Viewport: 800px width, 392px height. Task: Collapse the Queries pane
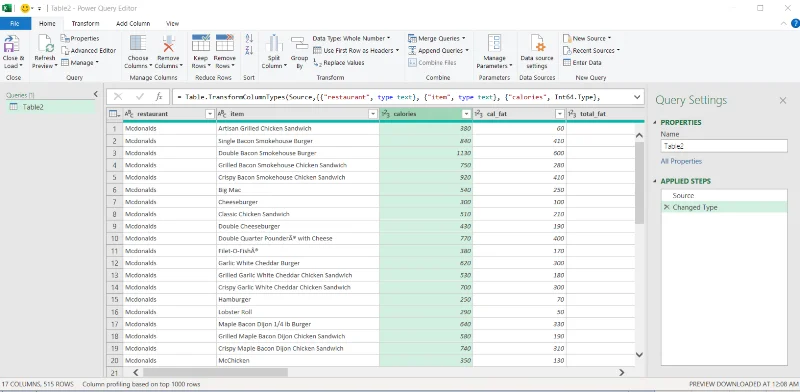(95, 94)
